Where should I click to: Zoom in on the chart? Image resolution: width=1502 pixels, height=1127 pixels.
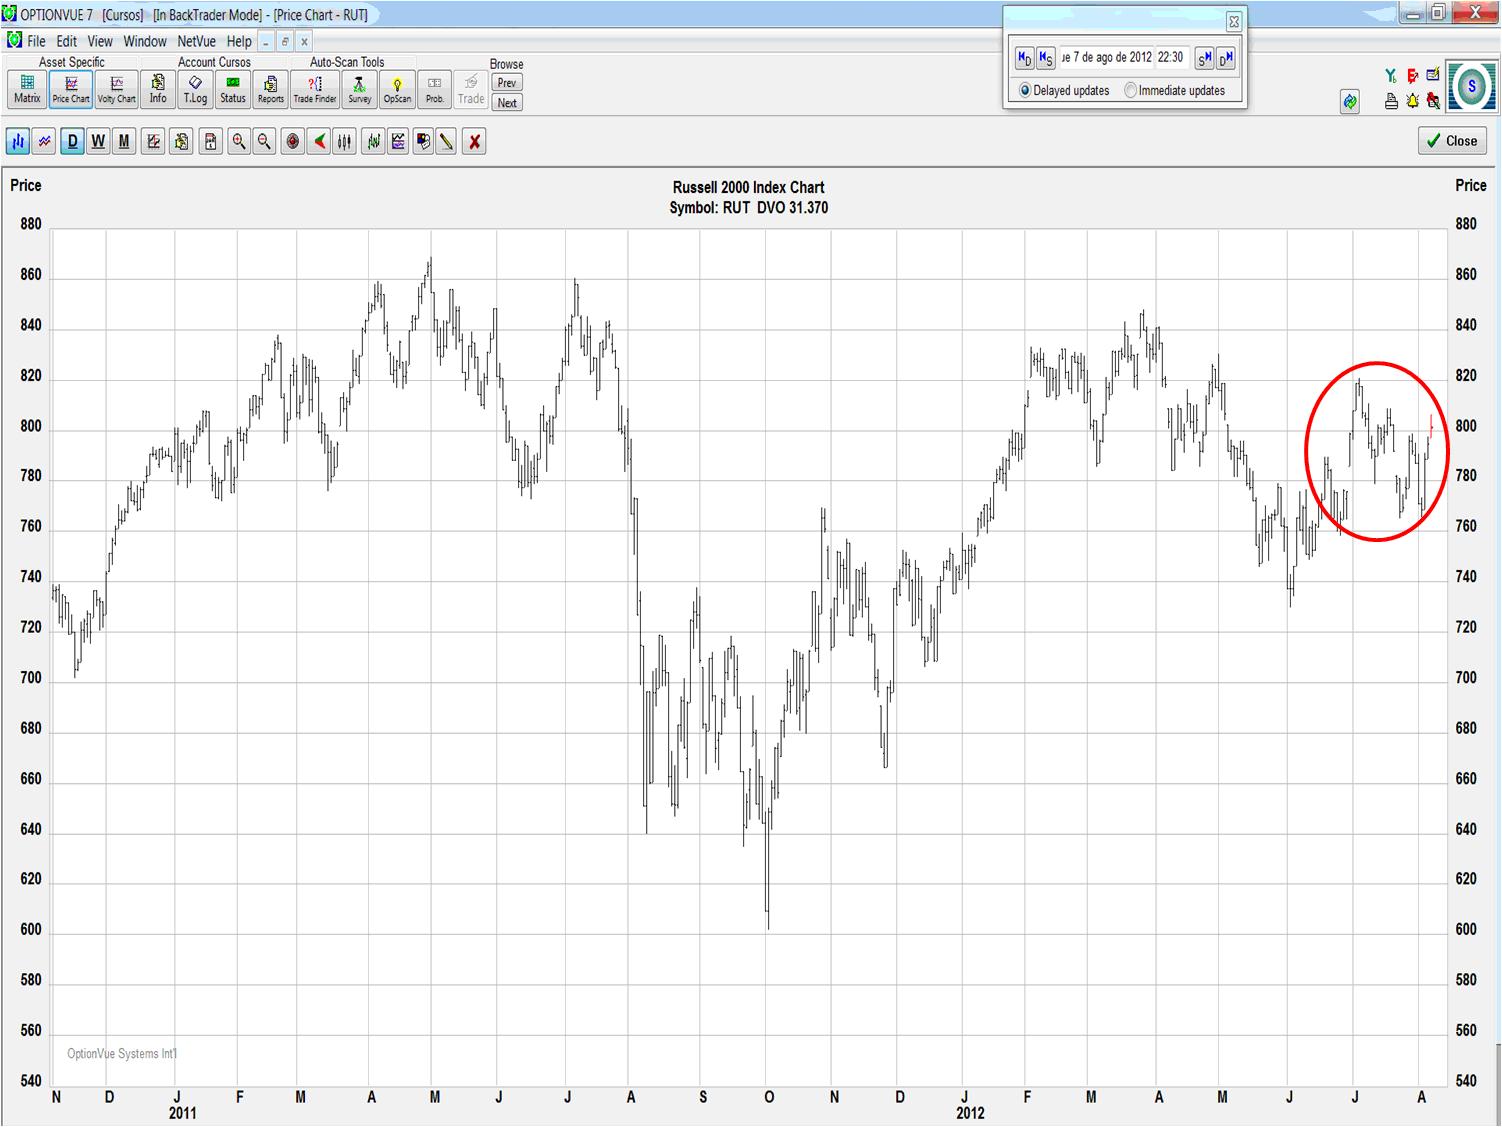click(239, 142)
